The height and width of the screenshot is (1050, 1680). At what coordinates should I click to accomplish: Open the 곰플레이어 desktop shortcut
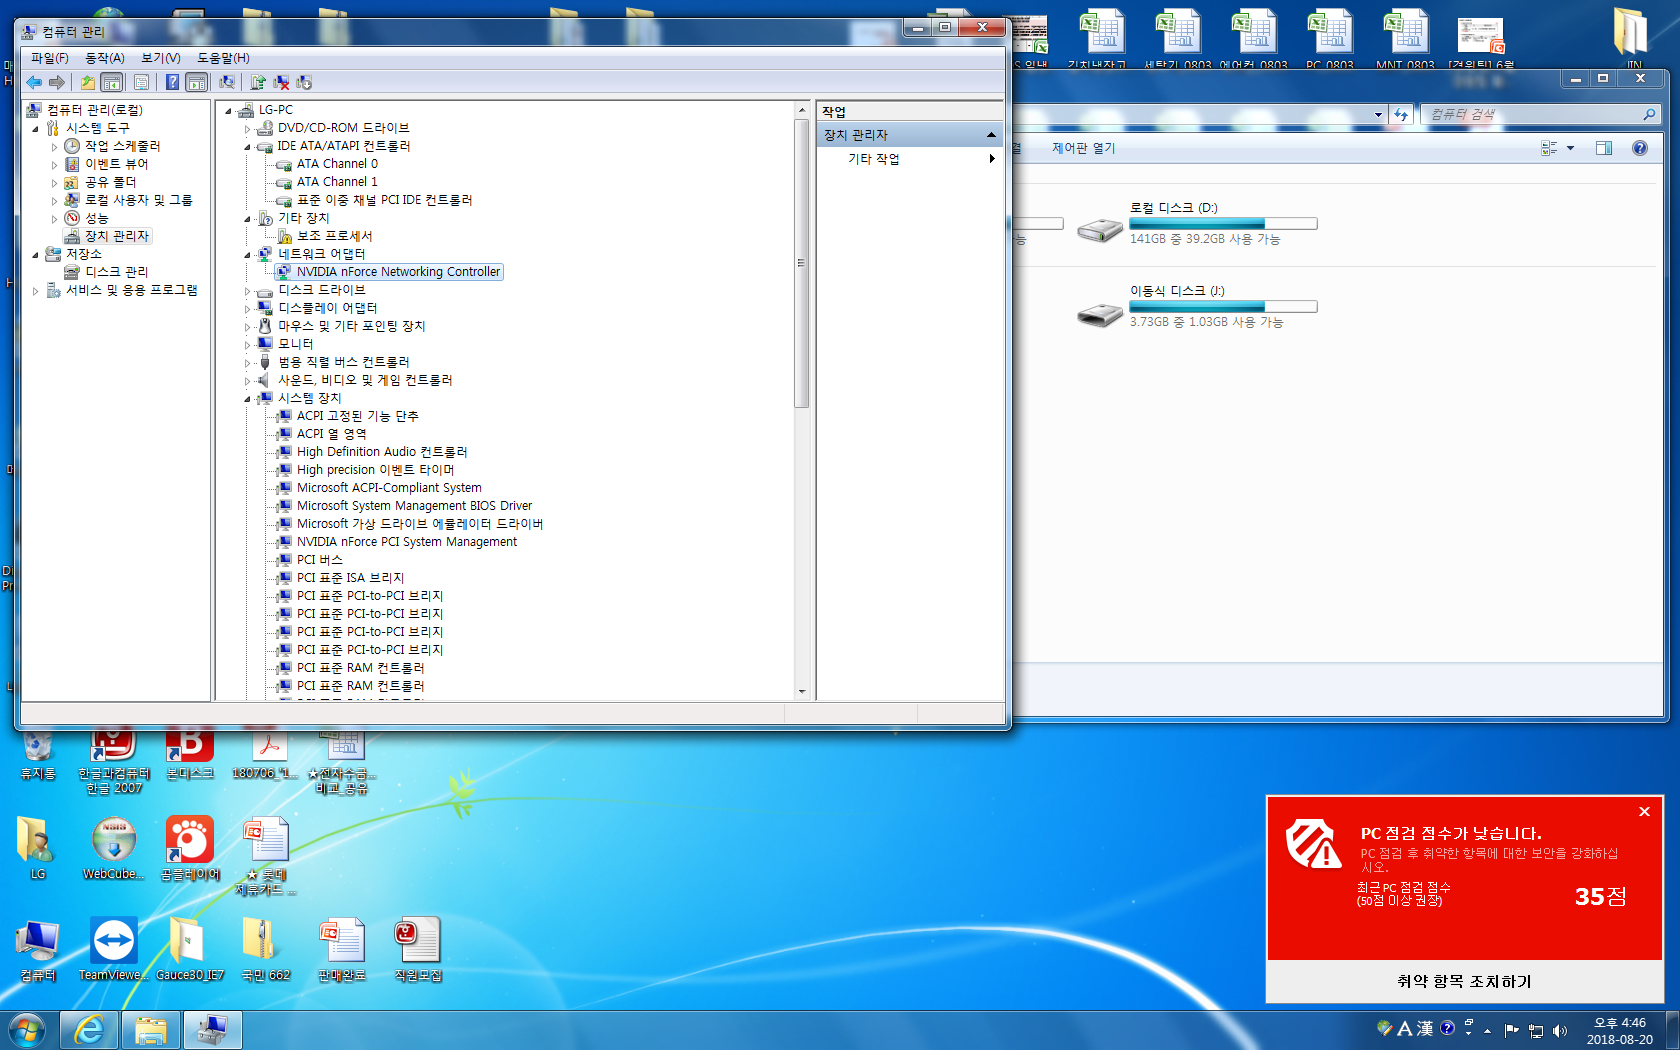(x=189, y=849)
